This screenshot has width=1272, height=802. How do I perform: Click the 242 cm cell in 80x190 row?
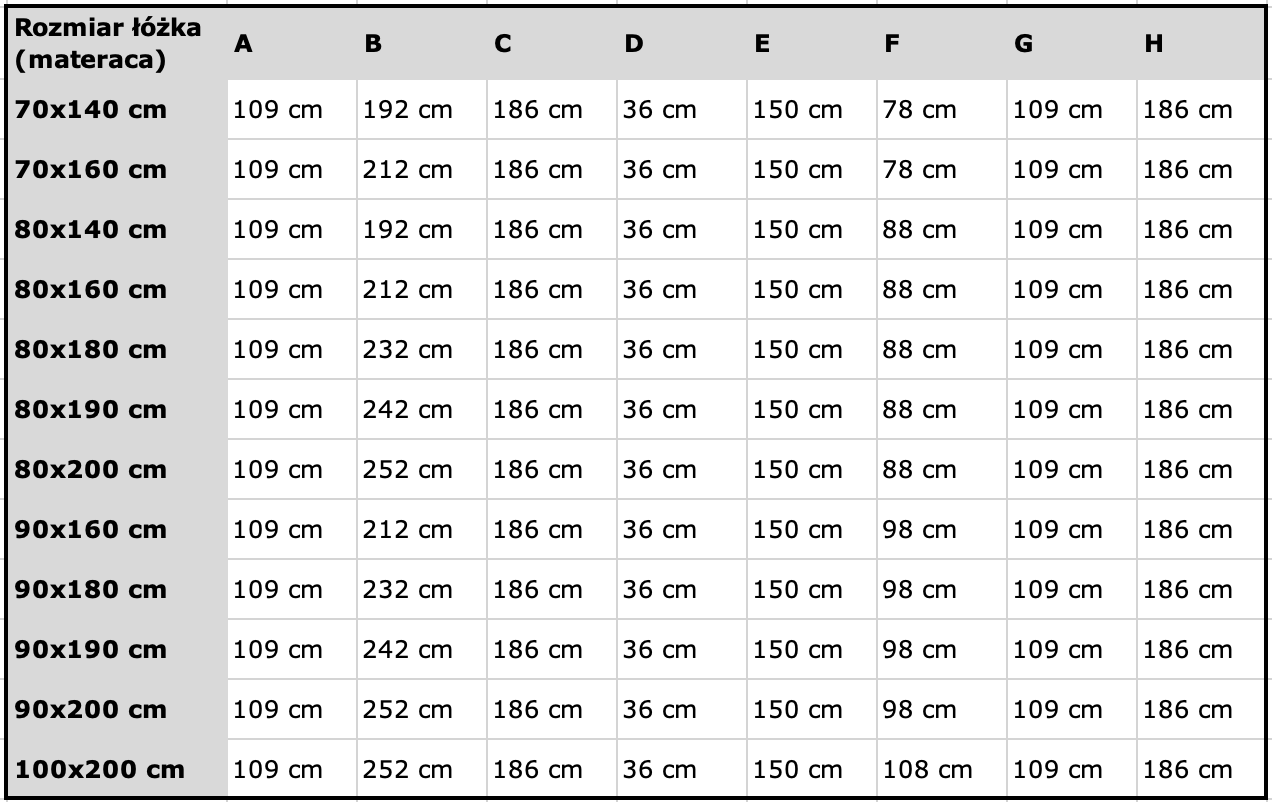click(x=422, y=410)
